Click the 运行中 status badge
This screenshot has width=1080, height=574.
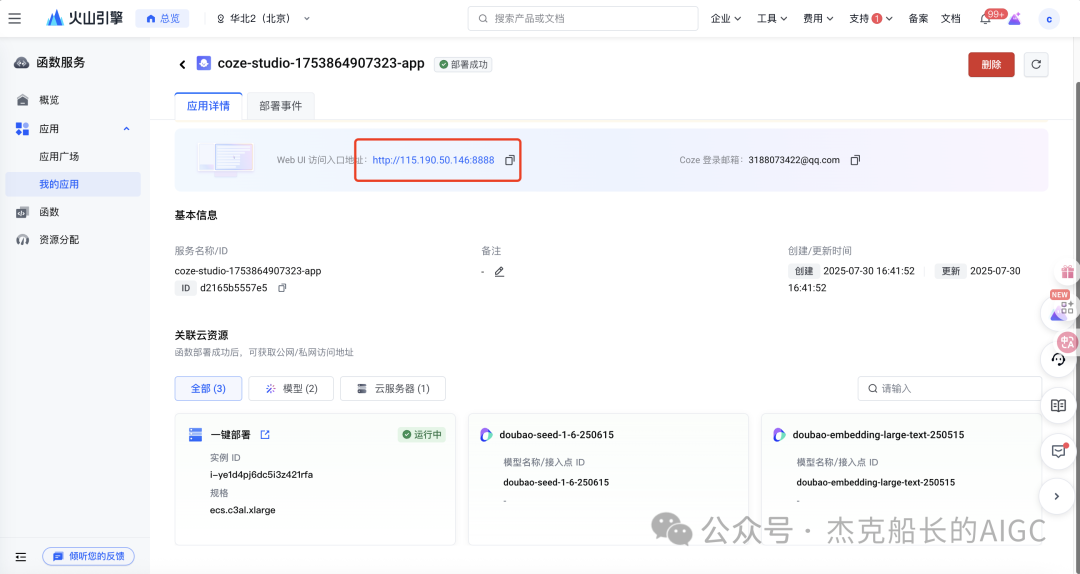(422, 435)
